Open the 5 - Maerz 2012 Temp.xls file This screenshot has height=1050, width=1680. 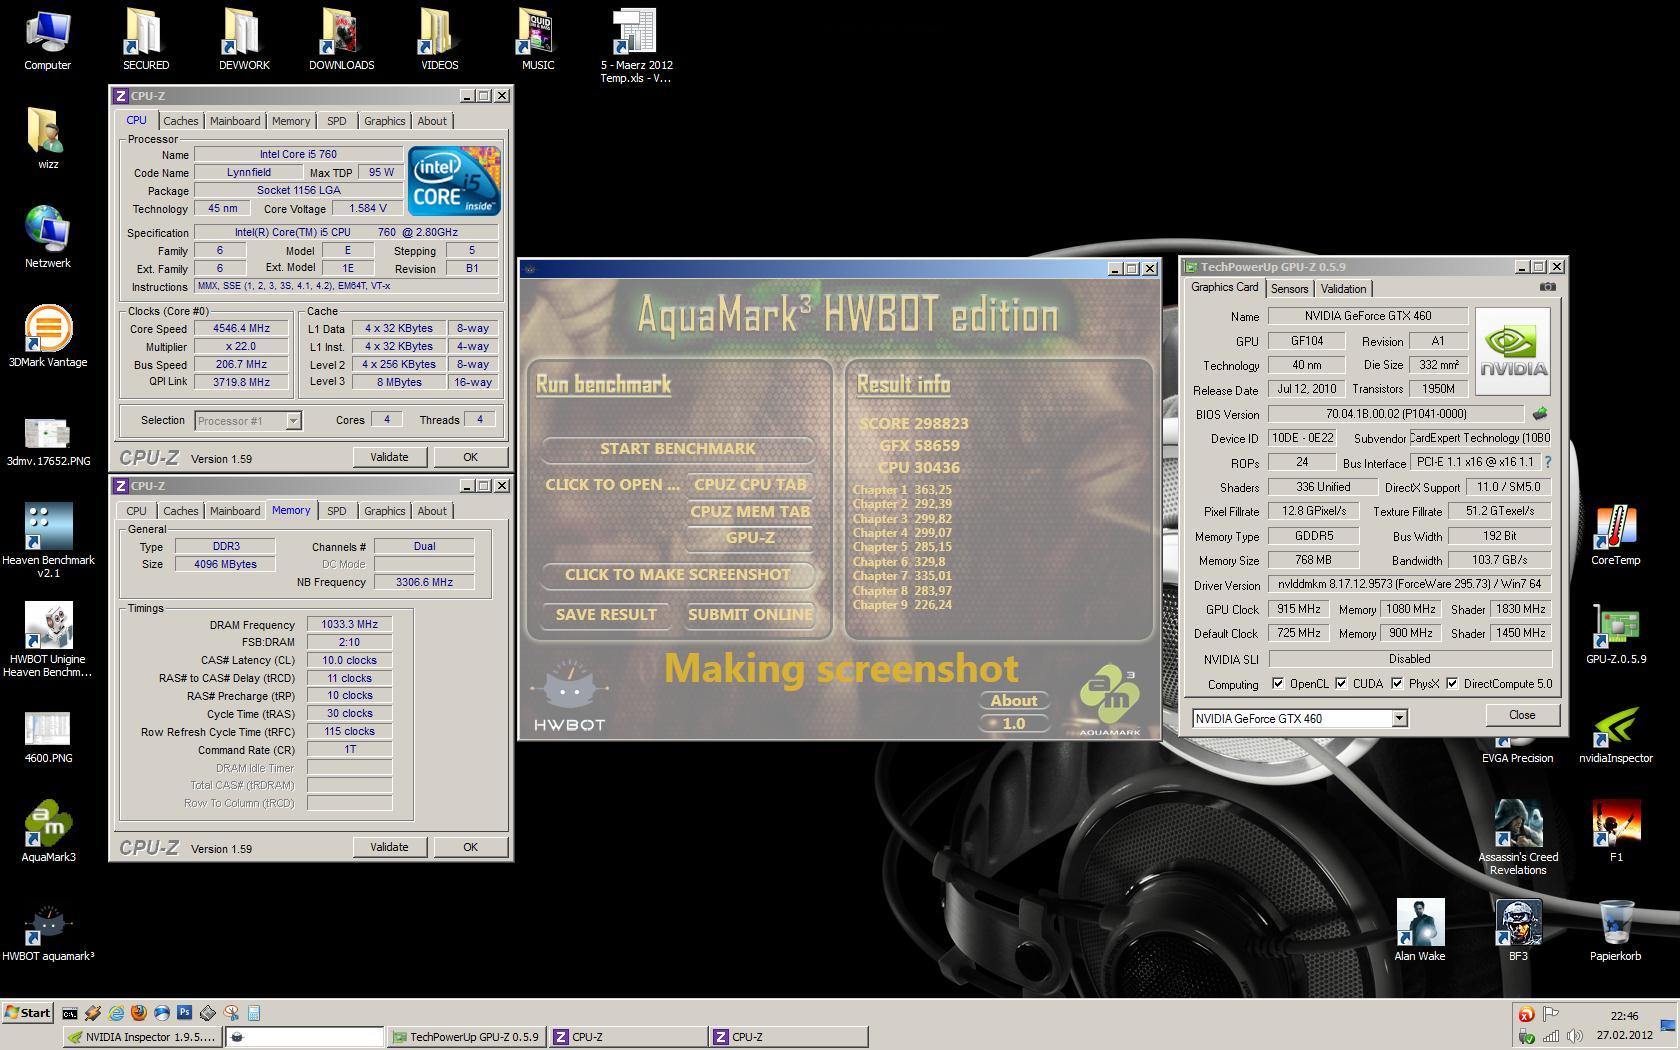point(636,46)
